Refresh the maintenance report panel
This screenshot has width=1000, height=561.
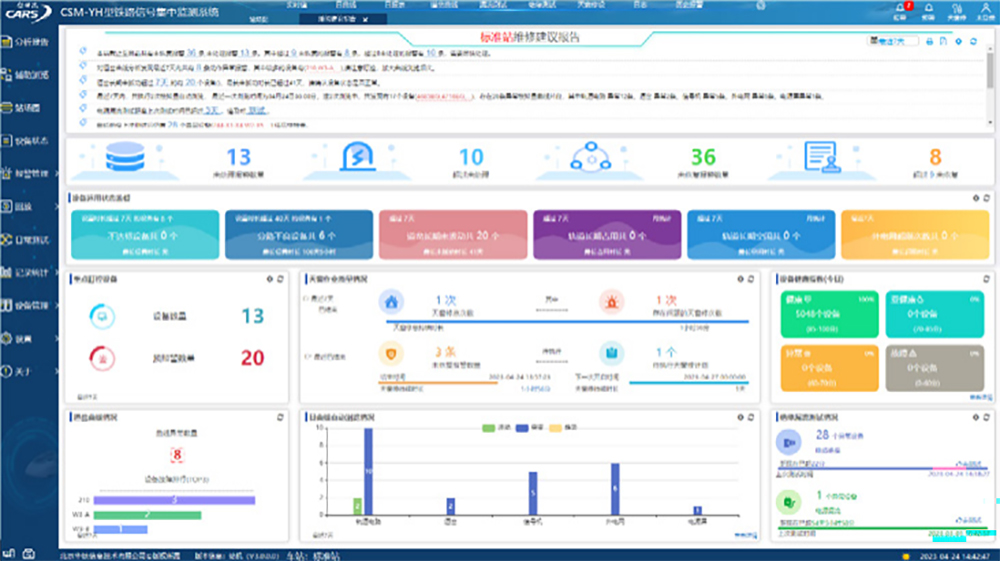(973, 41)
